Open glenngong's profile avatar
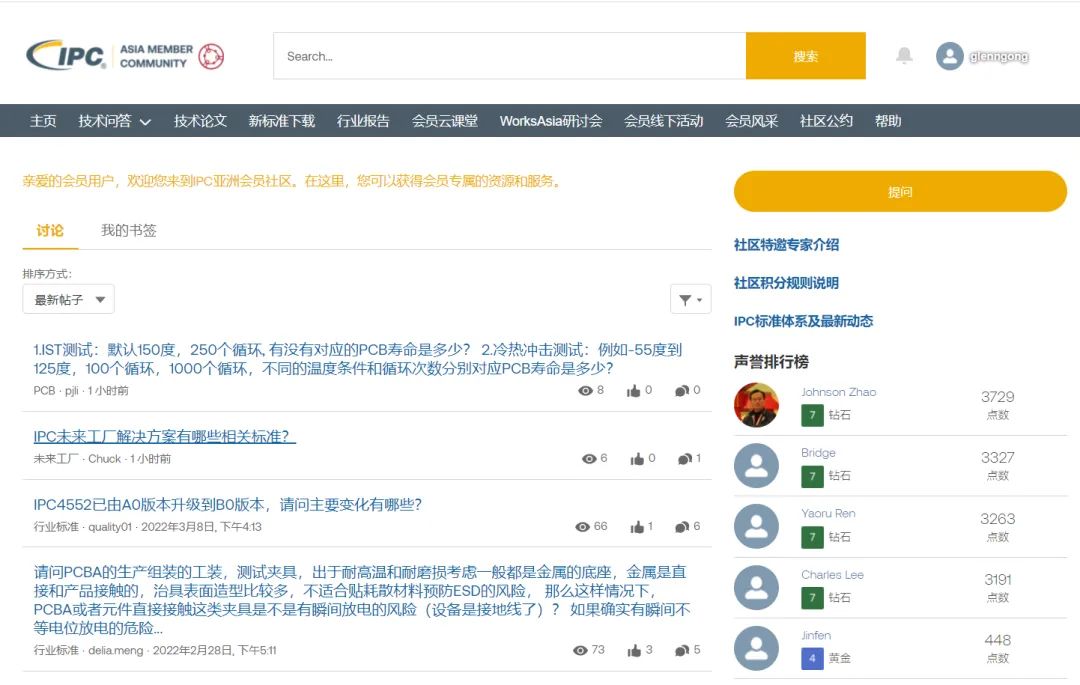Screen dimensions: 1080x685 [x=949, y=56]
